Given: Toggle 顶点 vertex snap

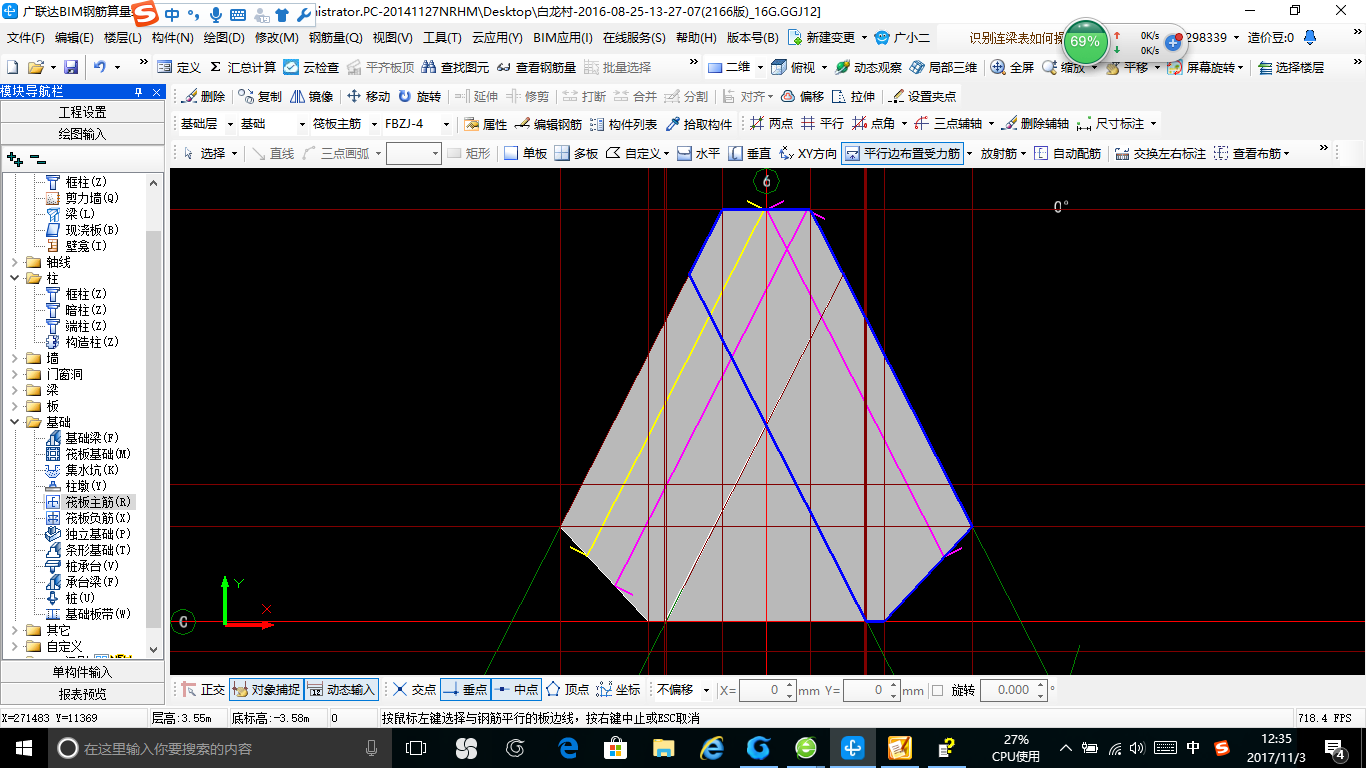Looking at the screenshot, I should pyautogui.click(x=567, y=690).
